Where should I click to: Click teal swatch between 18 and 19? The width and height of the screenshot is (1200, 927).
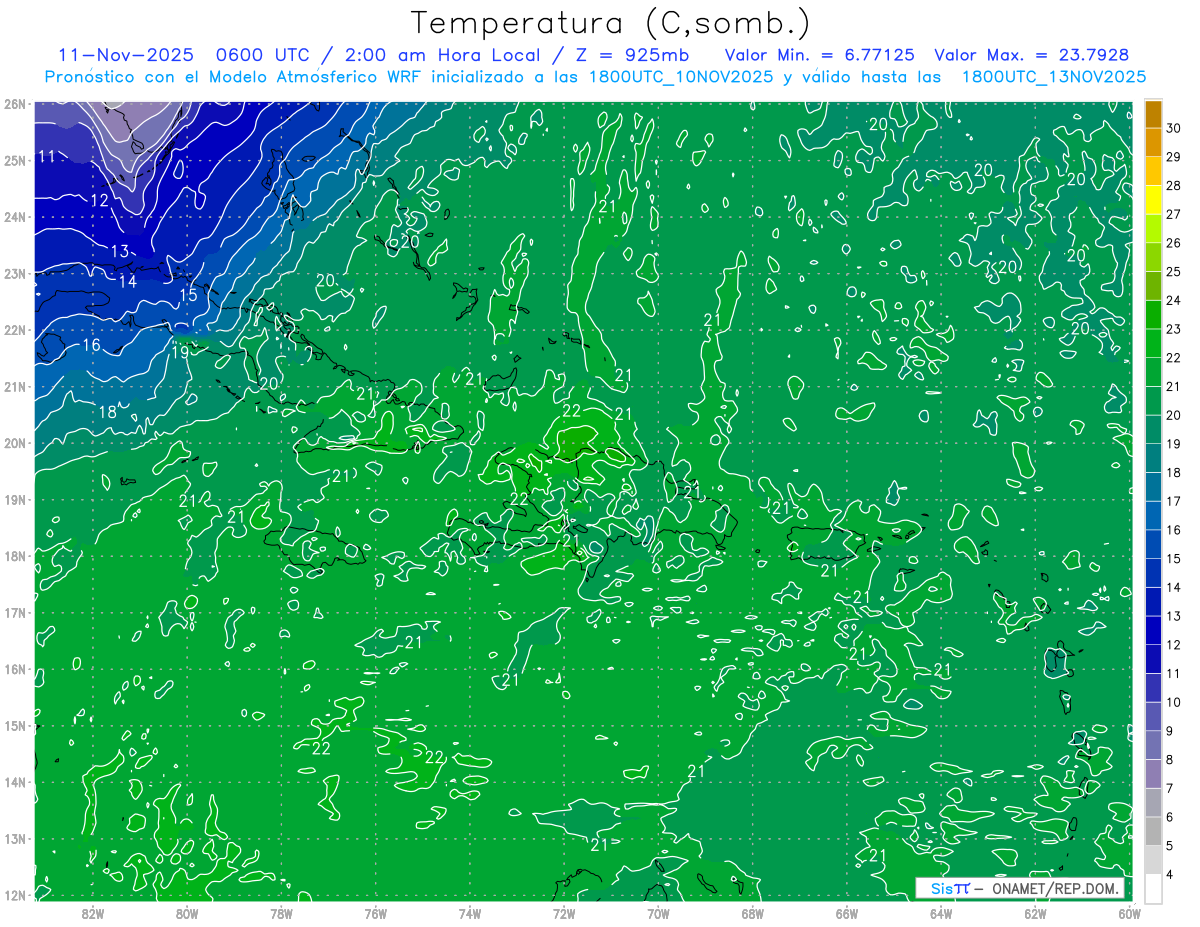click(x=1154, y=458)
